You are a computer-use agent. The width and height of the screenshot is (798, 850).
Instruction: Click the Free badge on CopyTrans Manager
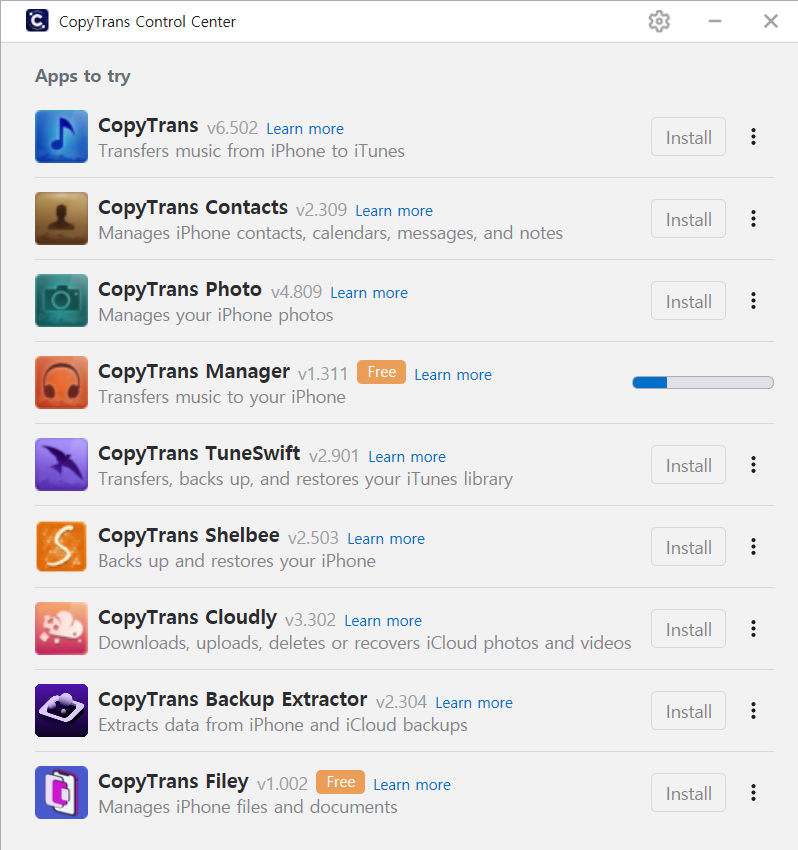(x=381, y=372)
